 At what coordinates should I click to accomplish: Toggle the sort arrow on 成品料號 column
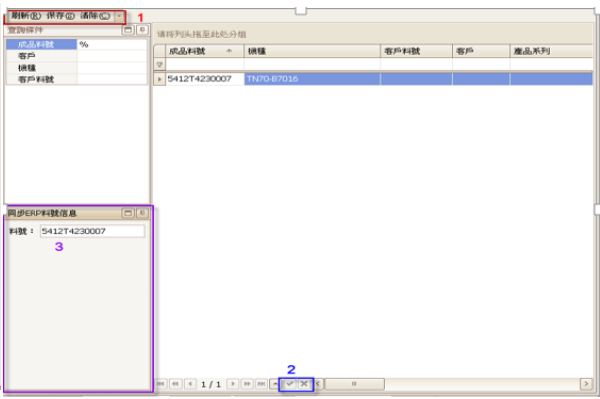click(229, 51)
